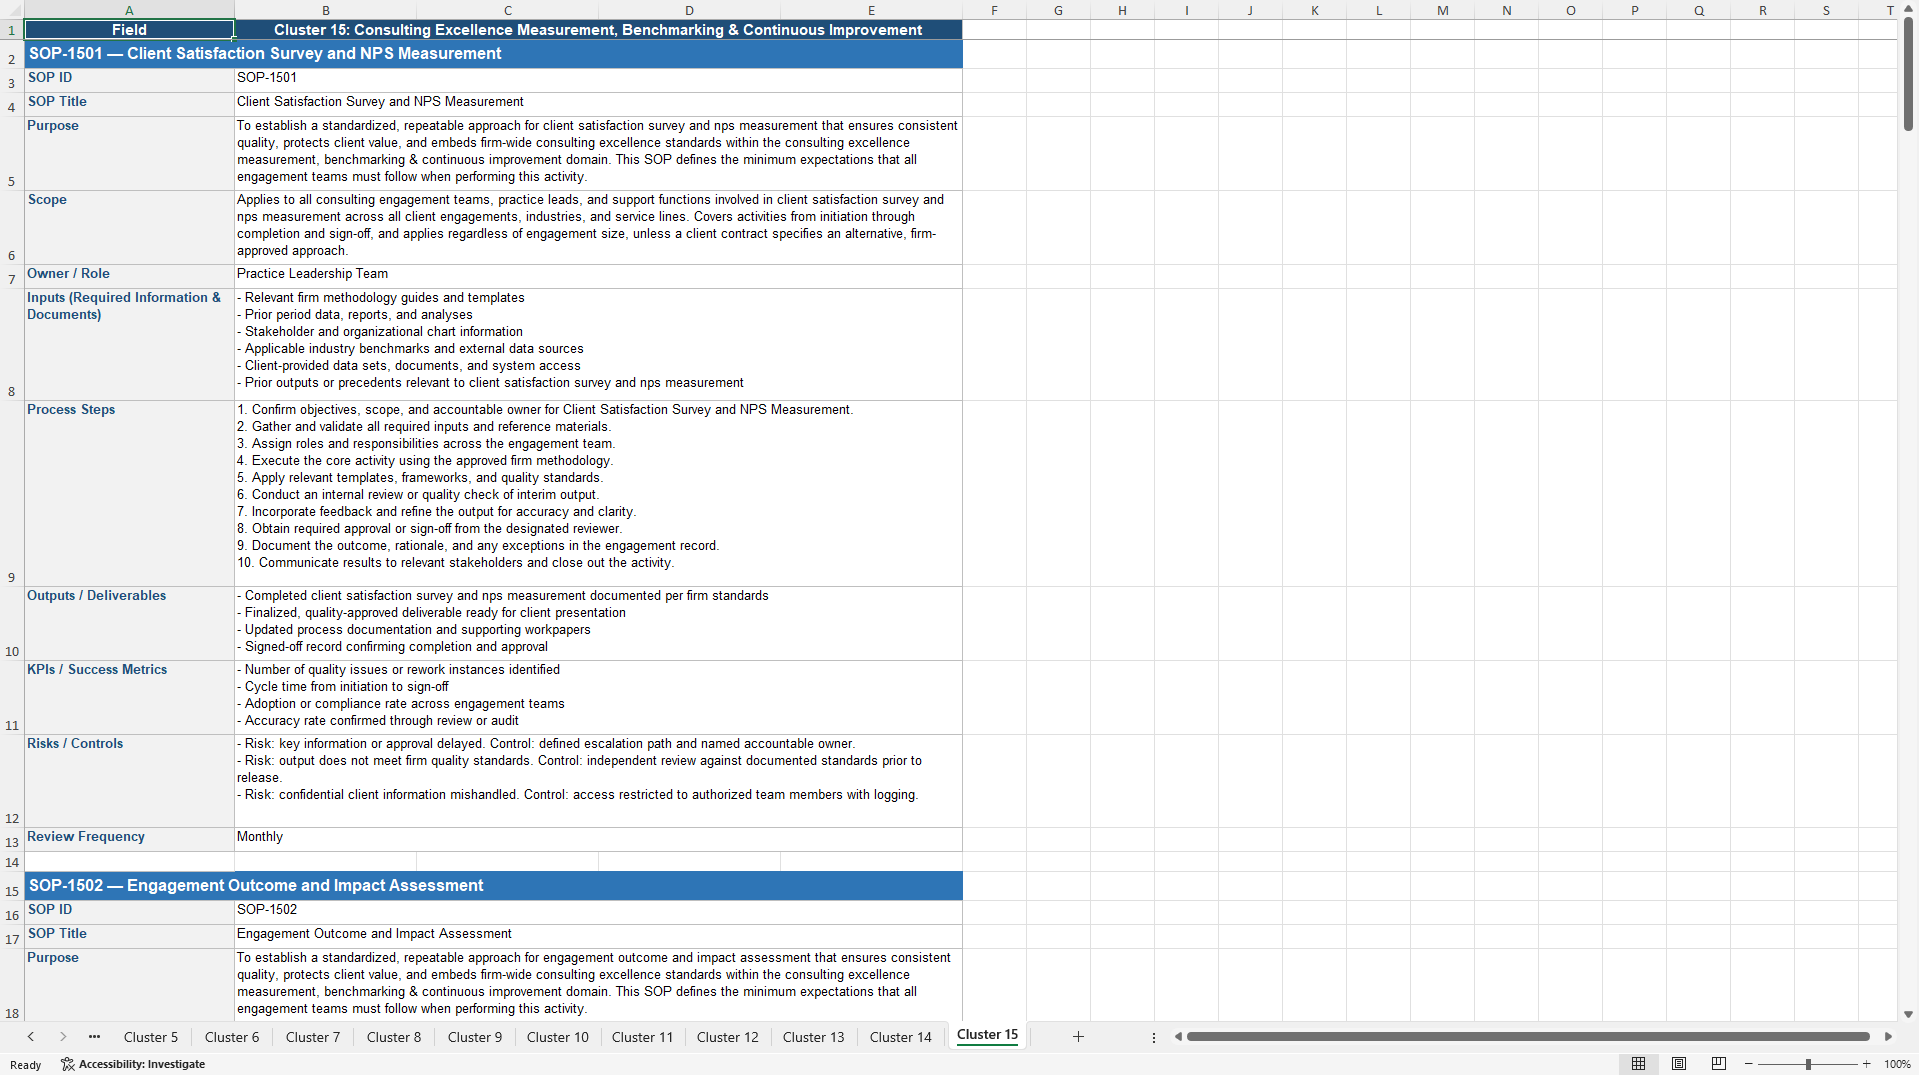Select column F header
The height and width of the screenshot is (1075, 1919).
(x=994, y=10)
